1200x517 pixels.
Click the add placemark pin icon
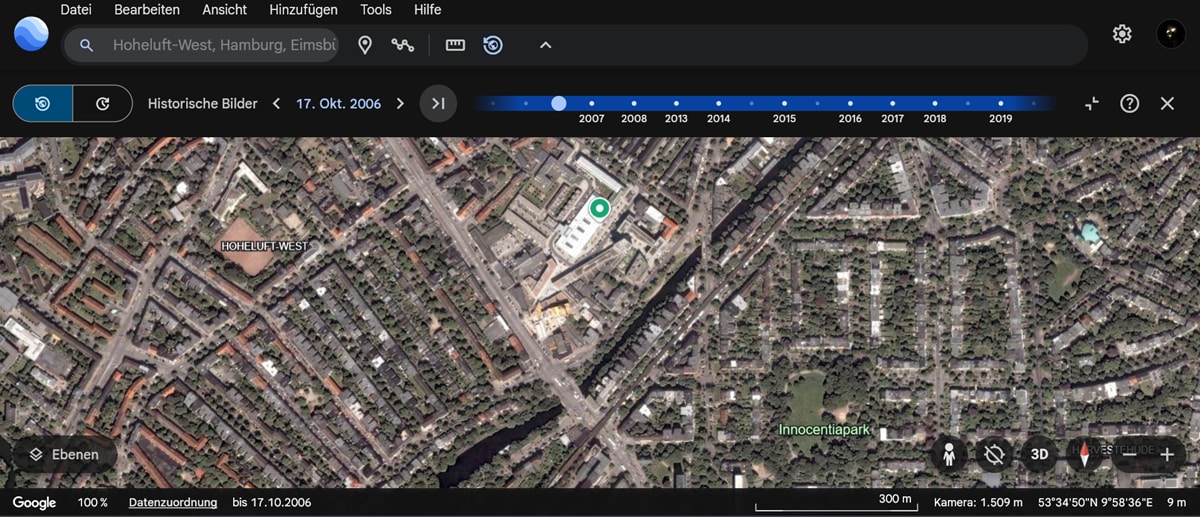366,45
